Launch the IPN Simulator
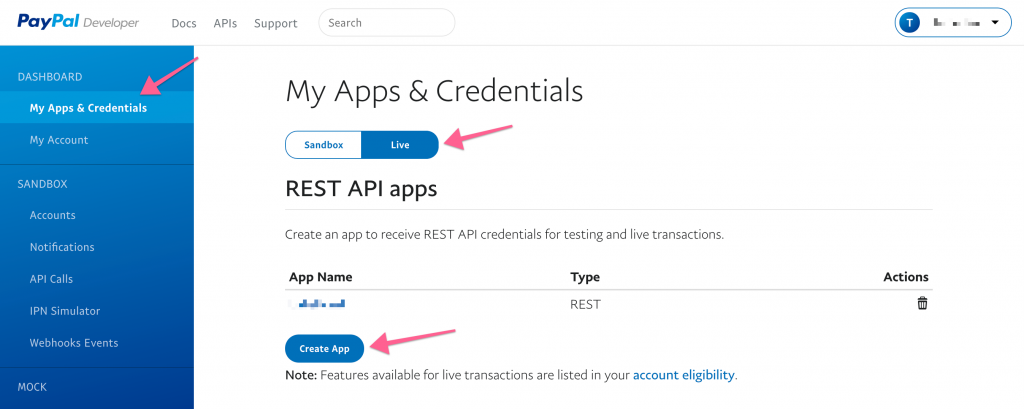The image size is (1024, 409). click(x=66, y=311)
